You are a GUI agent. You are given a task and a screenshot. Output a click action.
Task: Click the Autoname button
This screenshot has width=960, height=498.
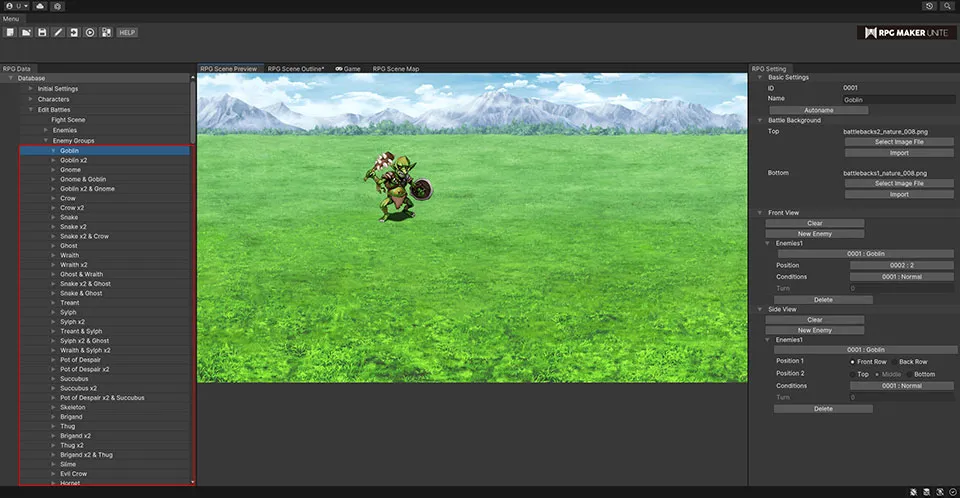pyautogui.click(x=818, y=110)
